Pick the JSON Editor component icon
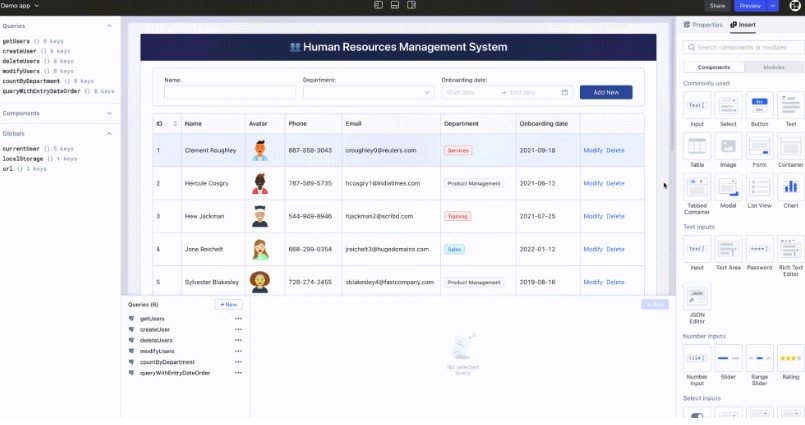Screen dimensions: 805x425 pyautogui.click(x=697, y=296)
